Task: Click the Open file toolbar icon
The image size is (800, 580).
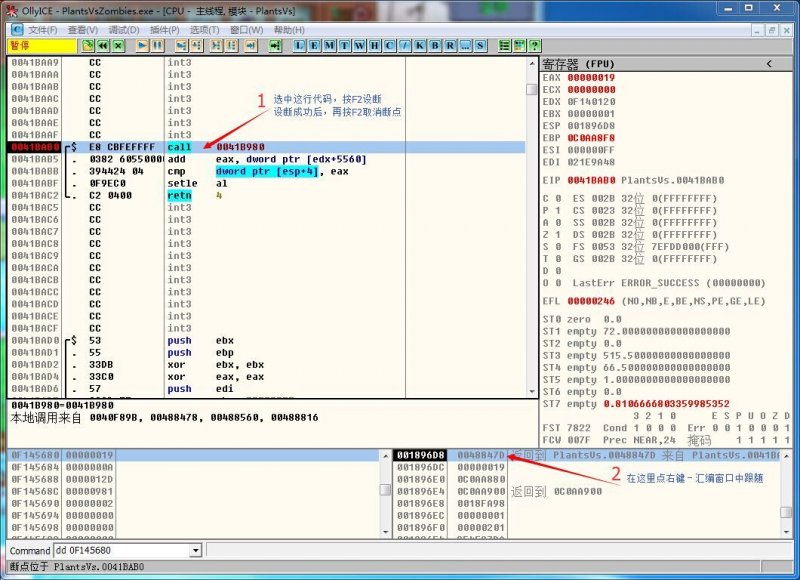Action: point(88,46)
